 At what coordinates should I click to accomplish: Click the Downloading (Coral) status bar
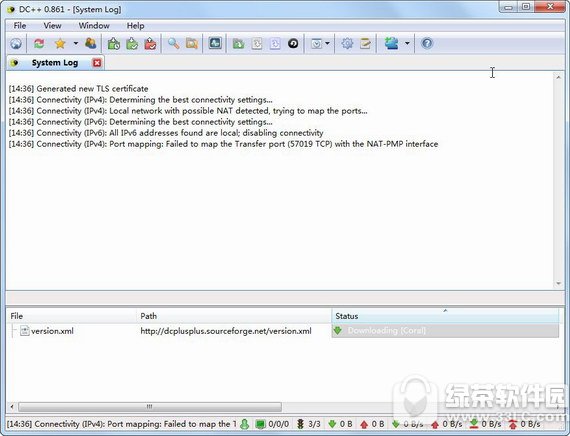tap(445, 331)
